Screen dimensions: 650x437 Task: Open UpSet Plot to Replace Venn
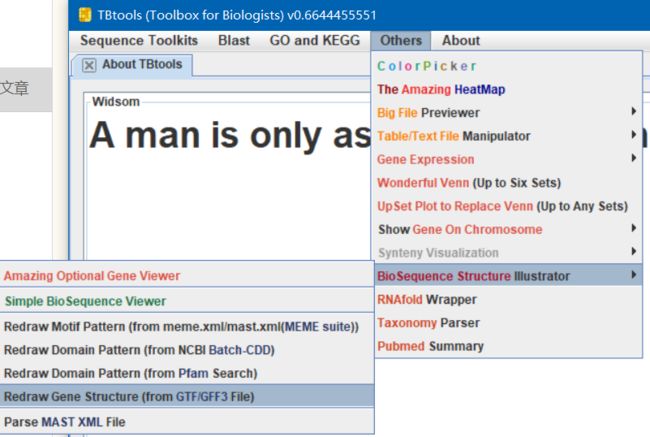507,206
